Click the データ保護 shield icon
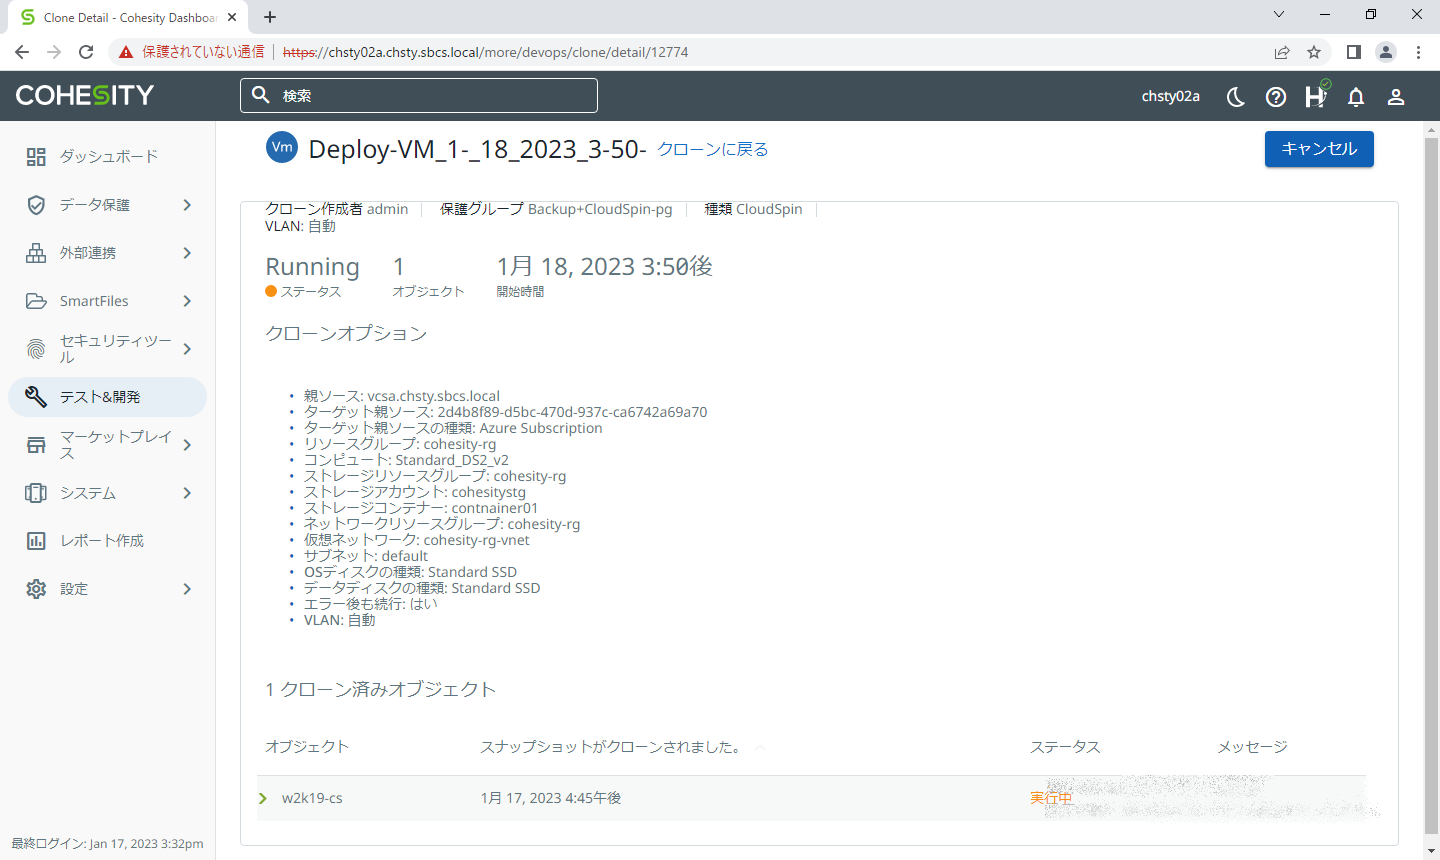 pos(36,205)
